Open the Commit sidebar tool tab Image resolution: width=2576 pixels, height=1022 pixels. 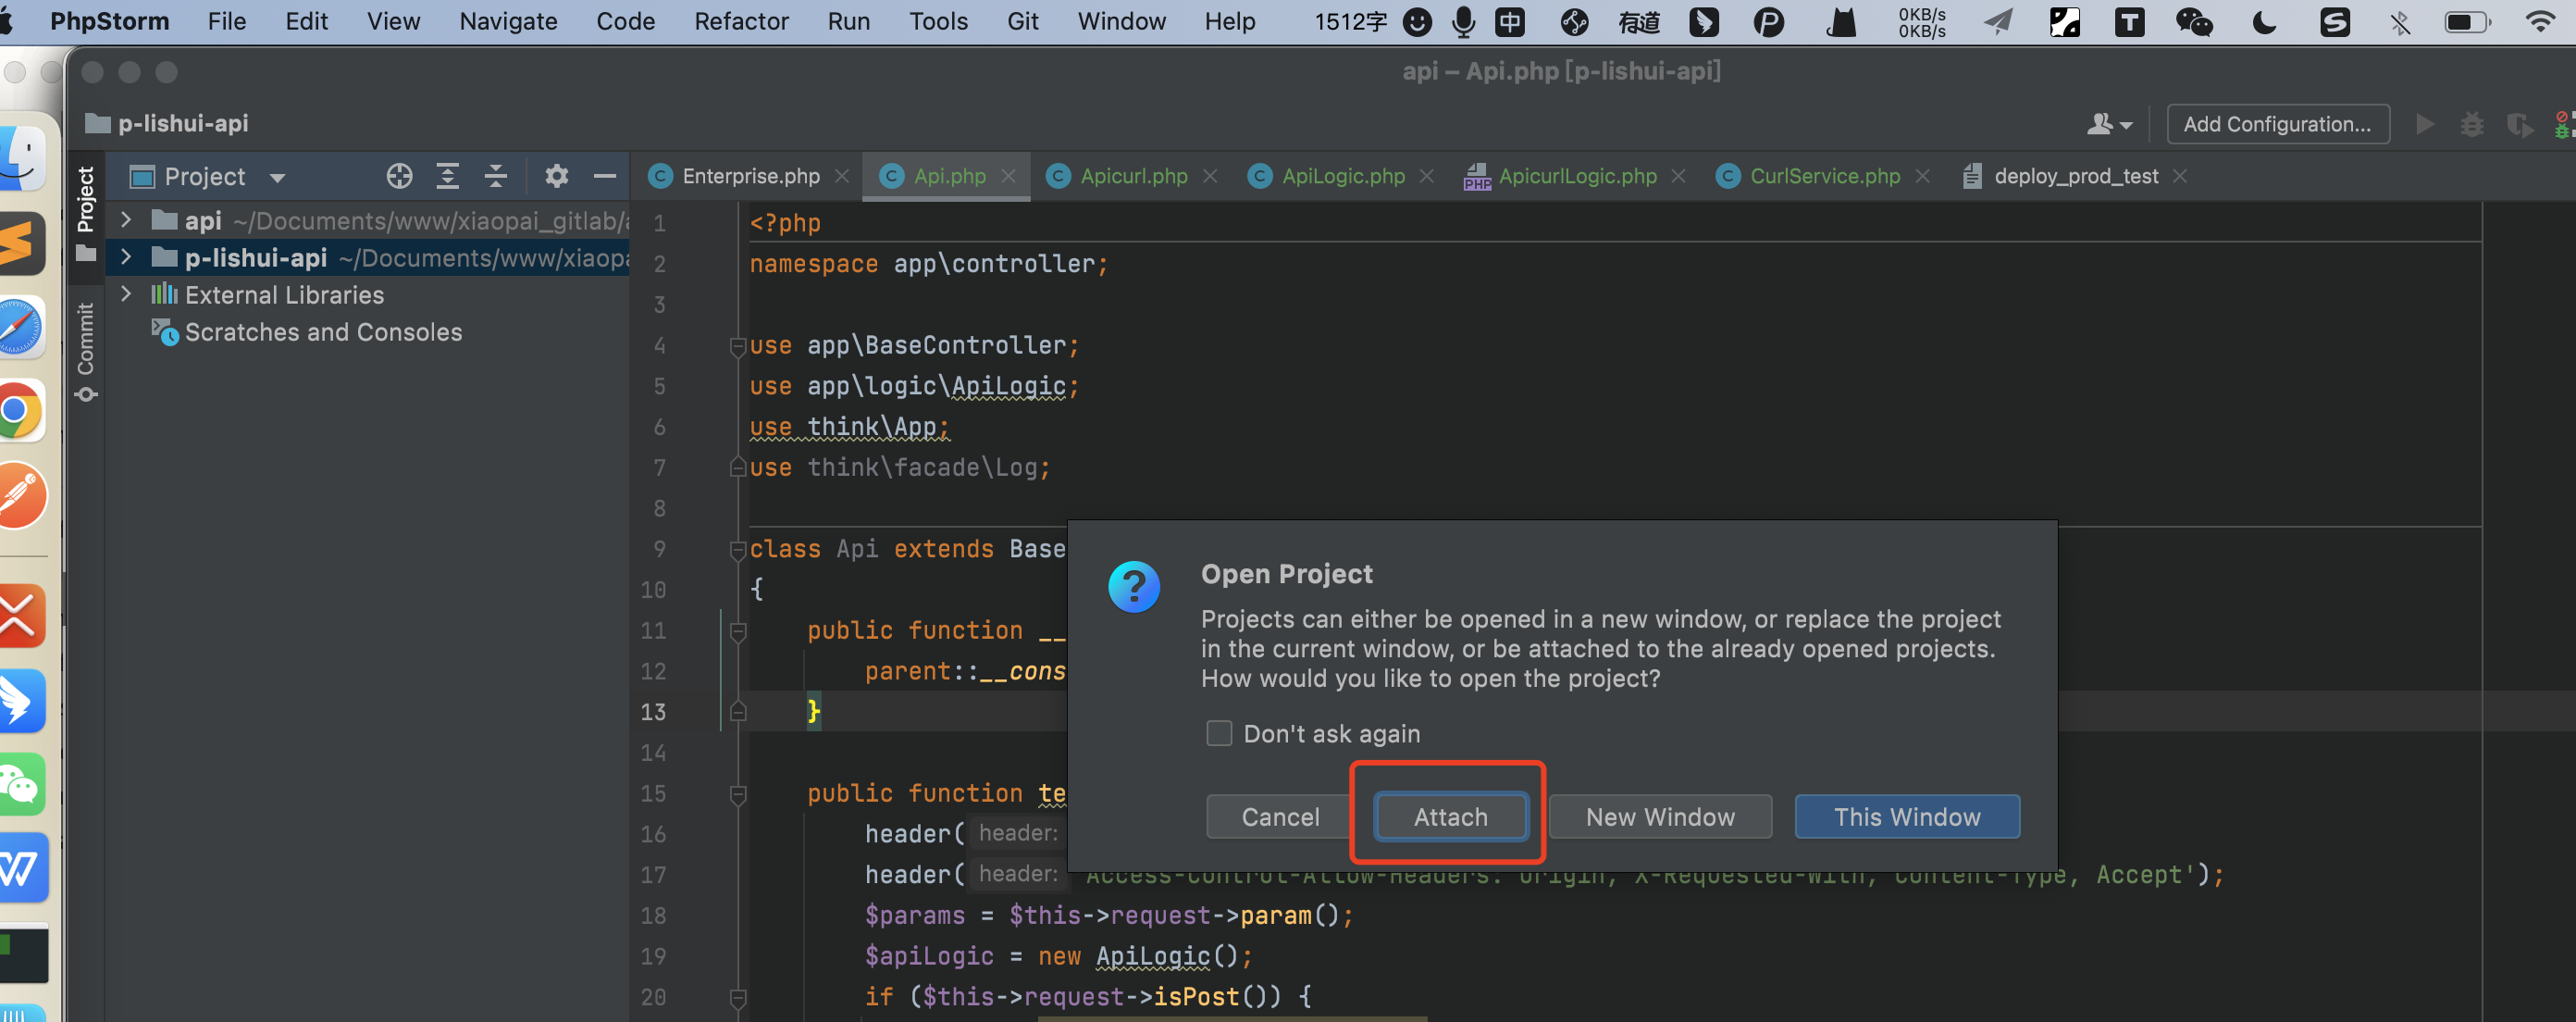coord(86,351)
